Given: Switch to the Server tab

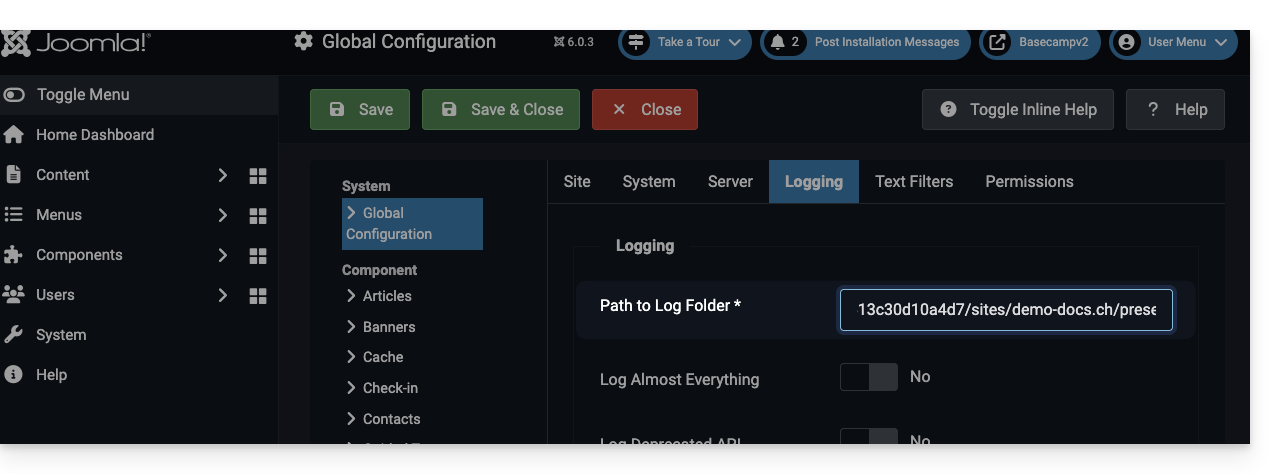Looking at the screenshot, I should (730, 182).
